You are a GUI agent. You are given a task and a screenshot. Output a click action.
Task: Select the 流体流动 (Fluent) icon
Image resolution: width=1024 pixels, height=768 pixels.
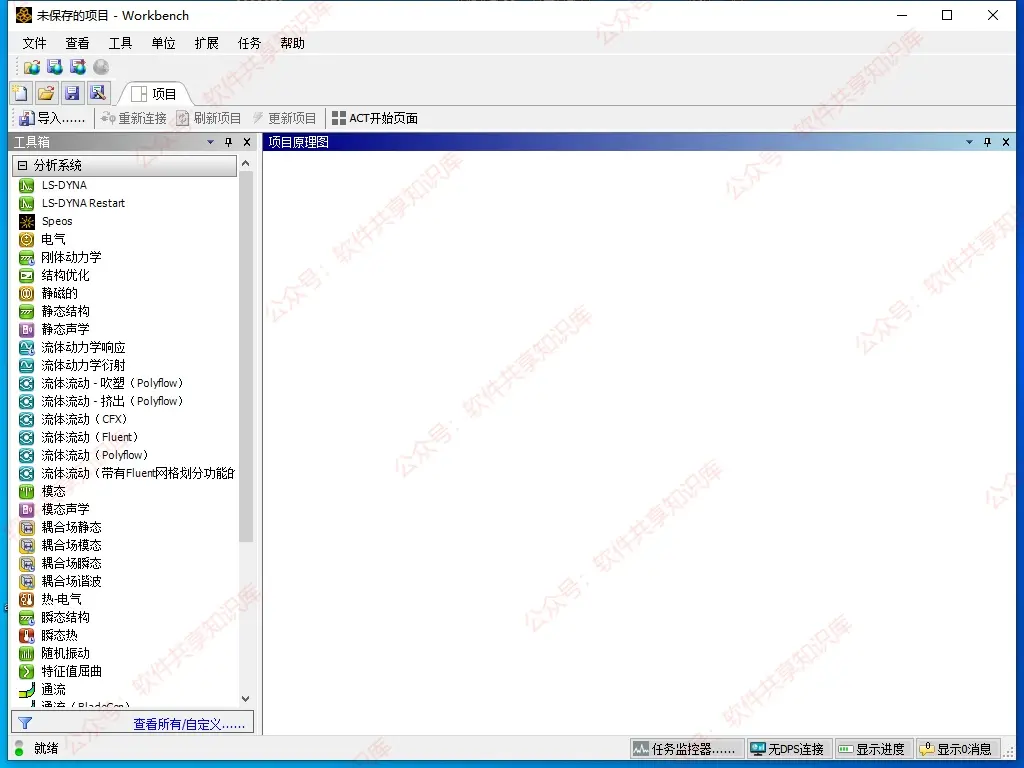(26, 437)
